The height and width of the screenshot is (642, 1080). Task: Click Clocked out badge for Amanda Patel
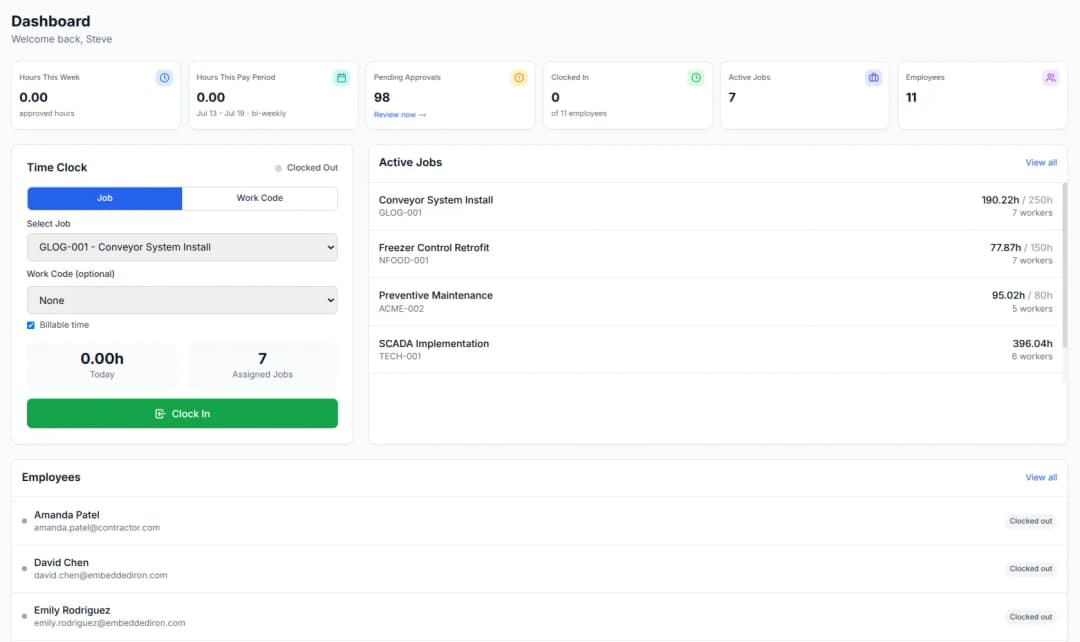click(1030, 521)
